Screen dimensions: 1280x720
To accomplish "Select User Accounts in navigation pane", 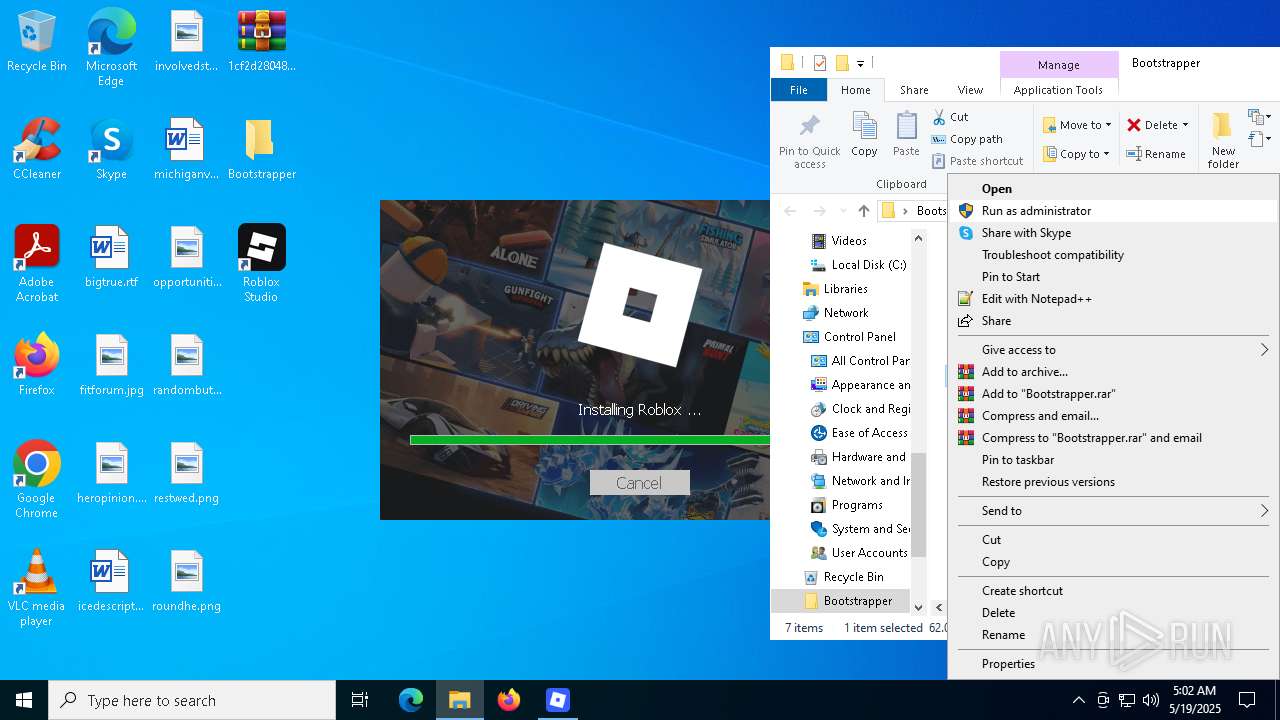I will (x=860, y=553).
